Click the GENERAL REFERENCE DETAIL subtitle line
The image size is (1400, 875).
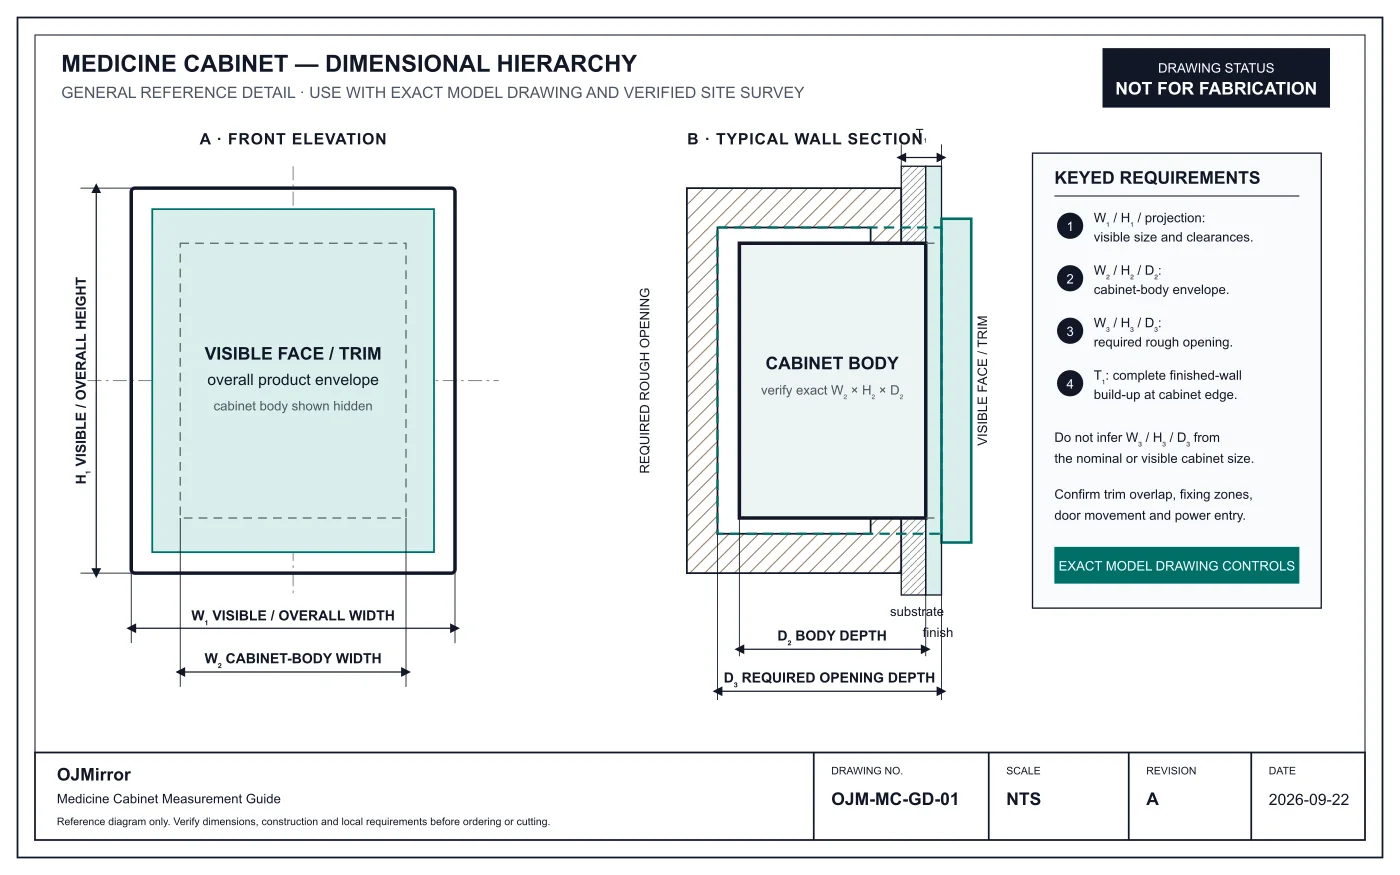coord(433,93)
